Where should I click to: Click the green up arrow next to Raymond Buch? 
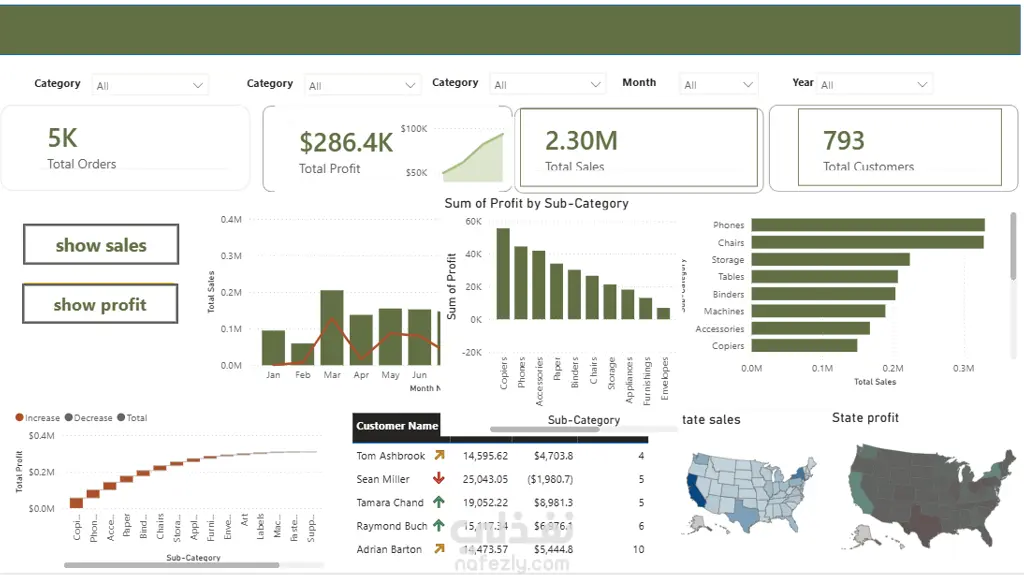point(439,525)
